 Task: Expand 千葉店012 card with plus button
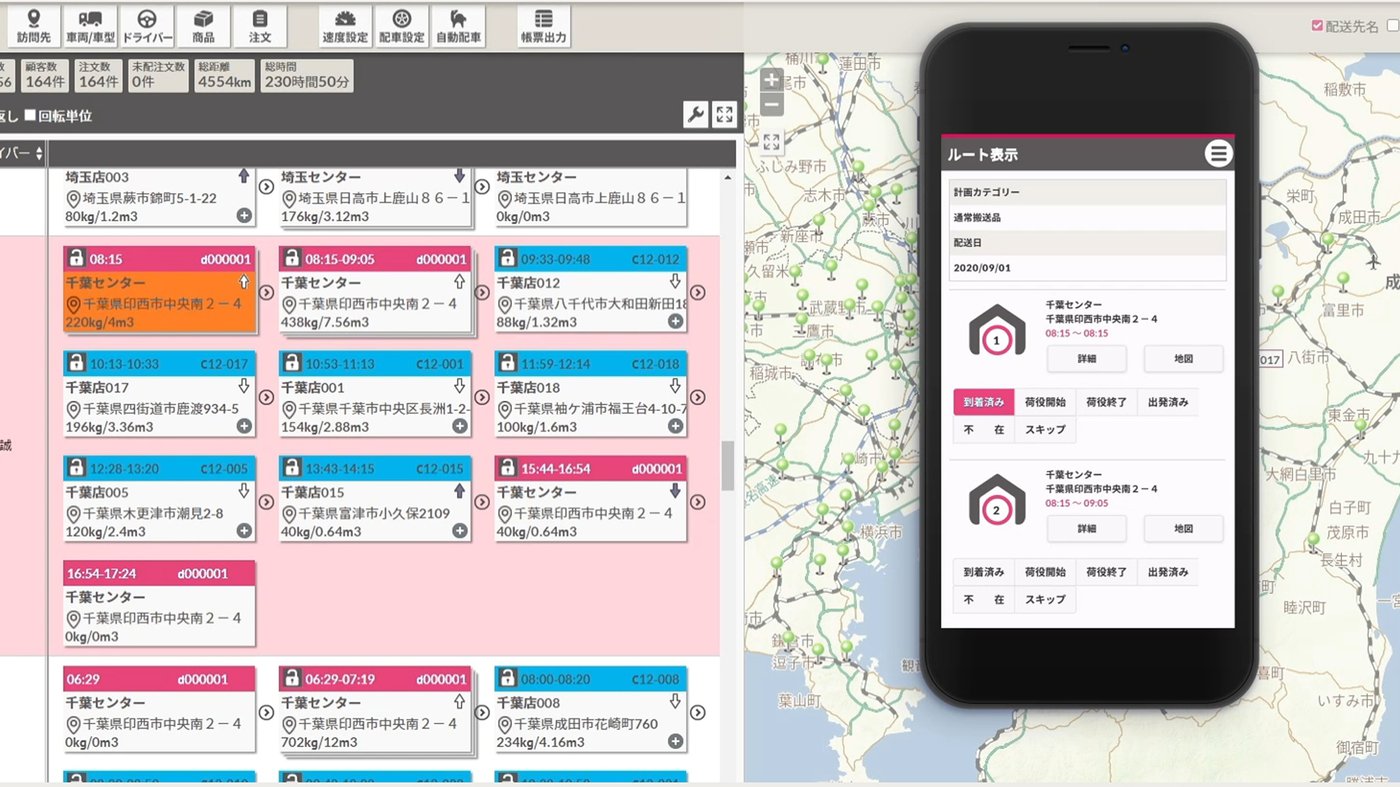pos(676,321)
